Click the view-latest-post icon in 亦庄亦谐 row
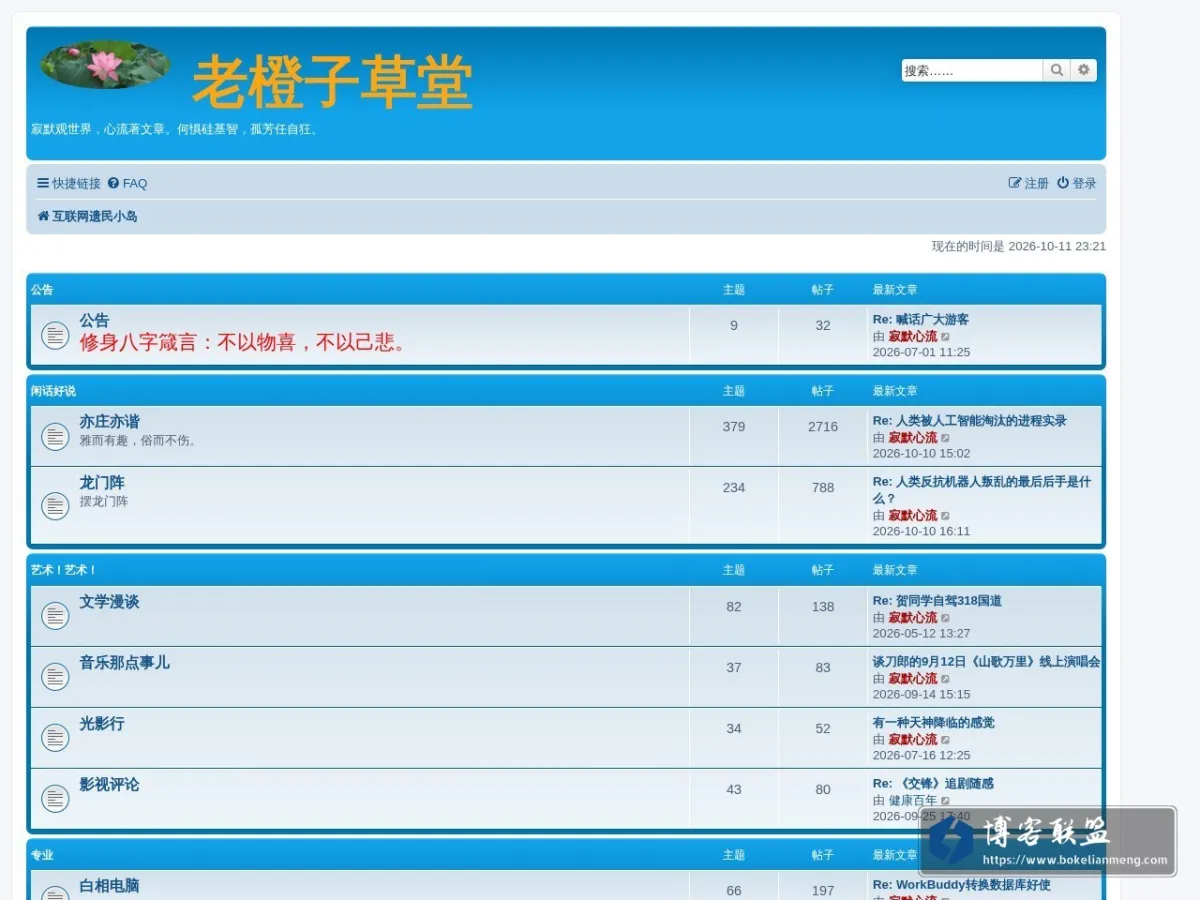1200x900 pixels. point(946,438)
